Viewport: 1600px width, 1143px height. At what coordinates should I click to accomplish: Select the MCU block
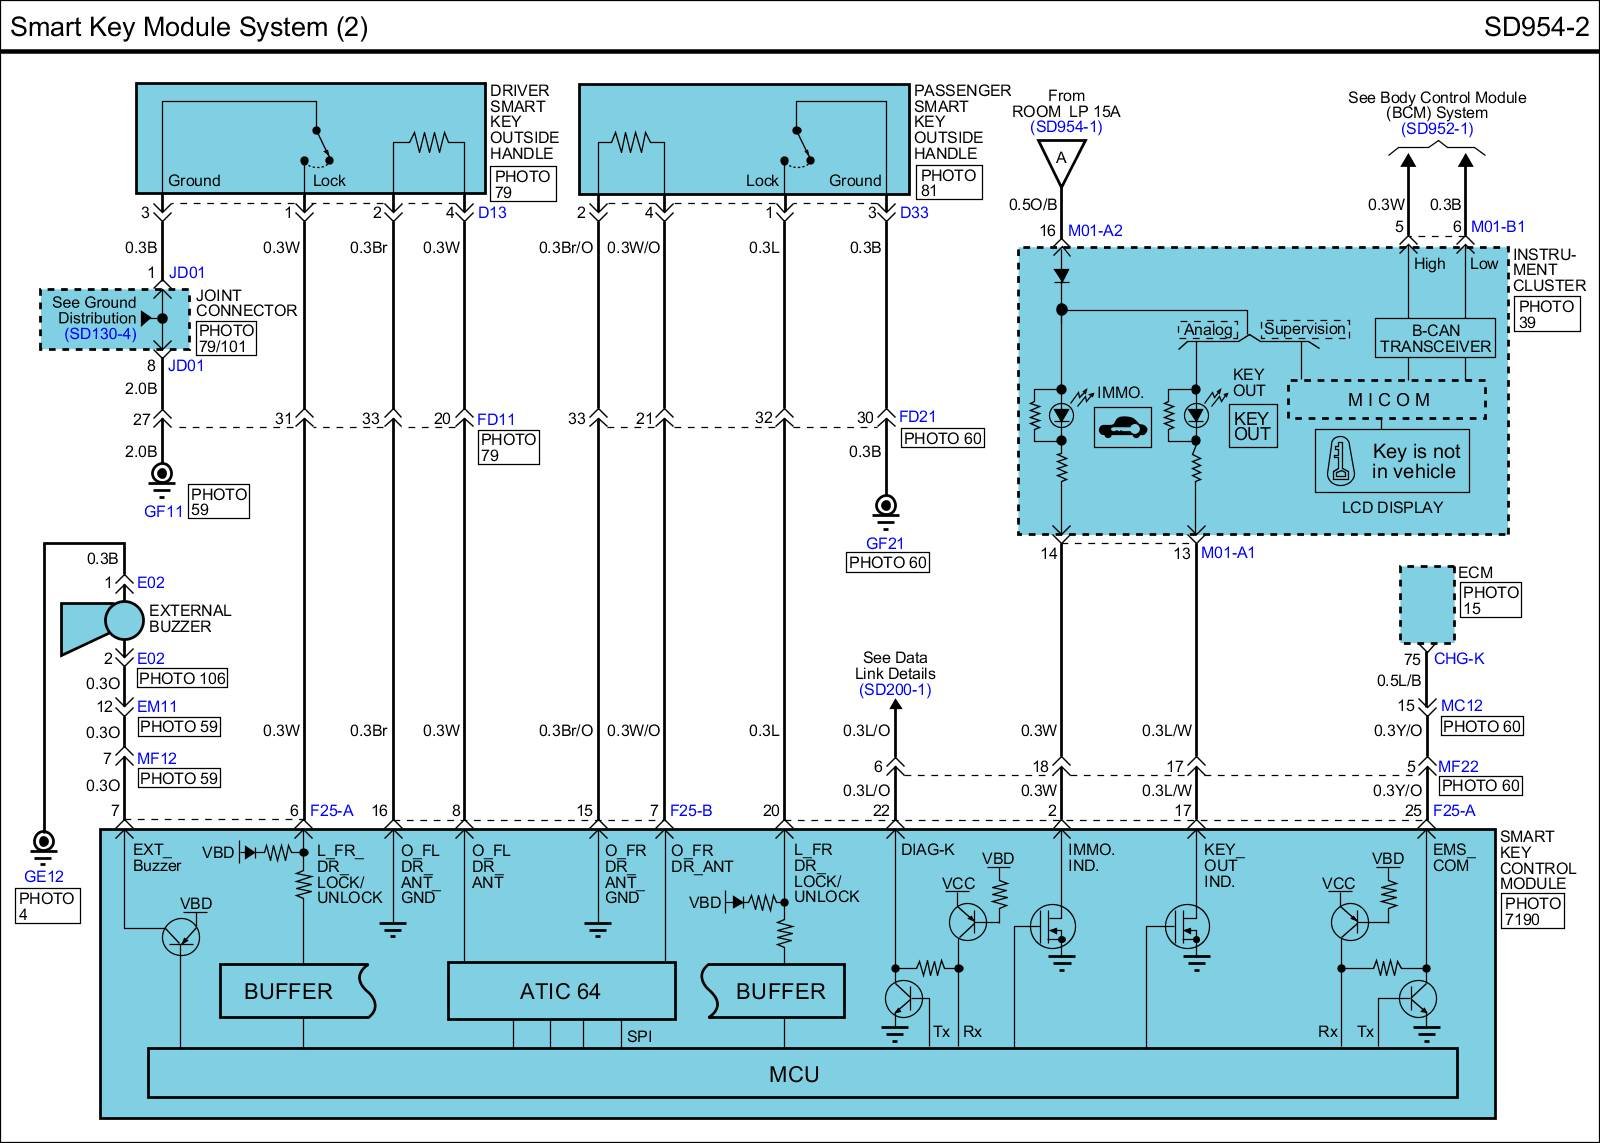coord(794,1074)
